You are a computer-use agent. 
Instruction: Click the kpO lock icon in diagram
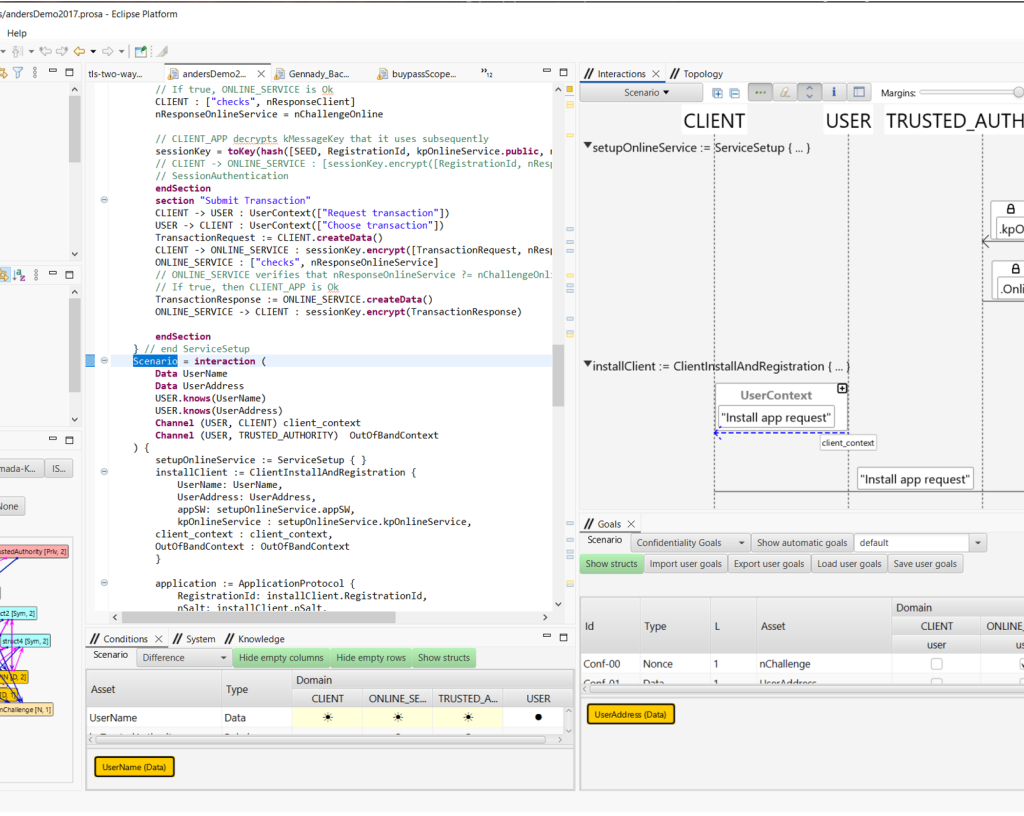[1011, 209]
